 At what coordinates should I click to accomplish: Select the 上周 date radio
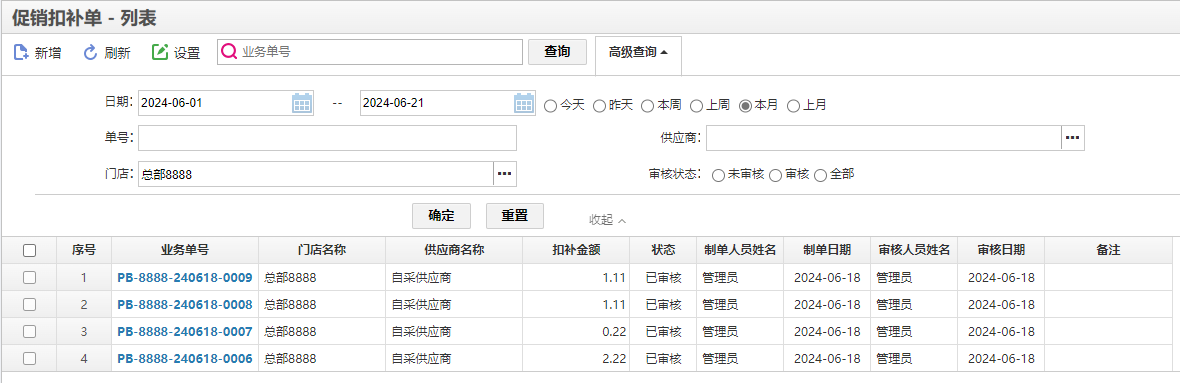tap(696, 105)
